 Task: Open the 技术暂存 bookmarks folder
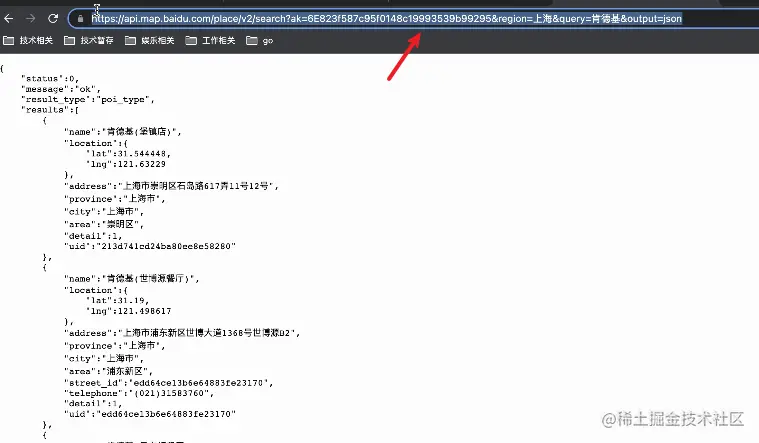coord(89,41)
